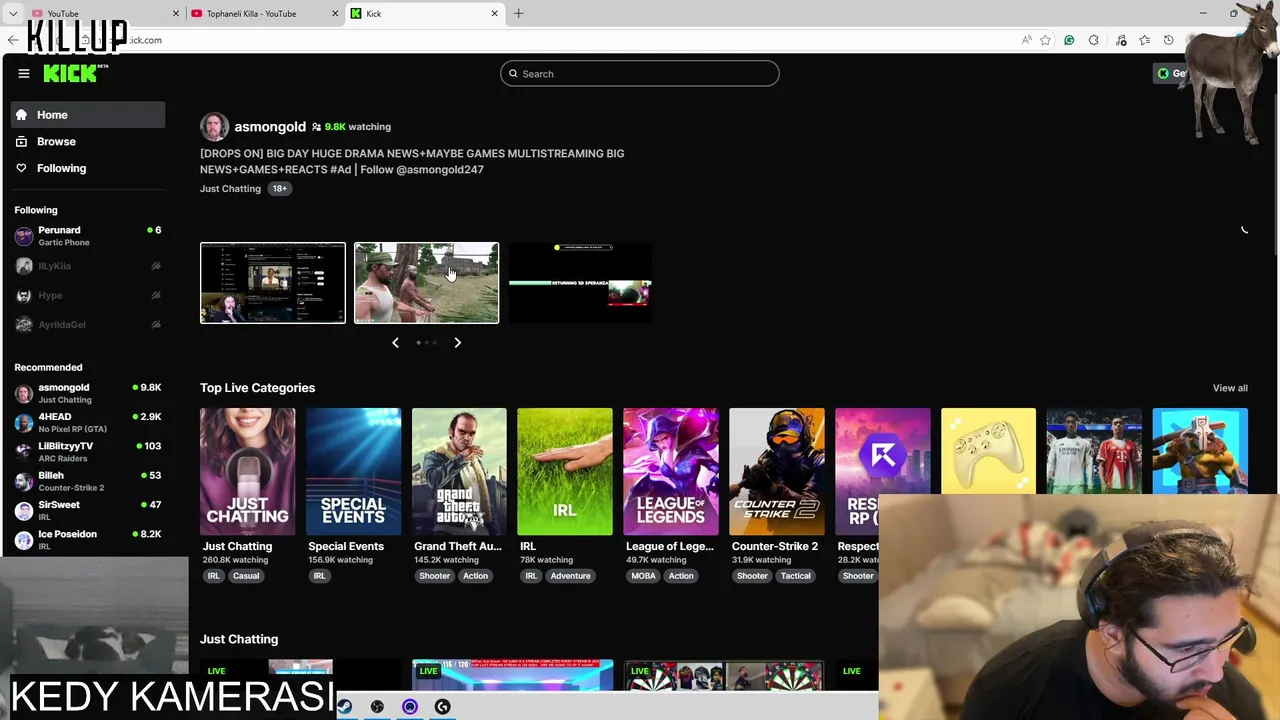Image resolution: width=1280 pixels, height=720 pixels.
Task: Click the Logitech G HUB taskbar icon
Action: [x=442, y=707]
